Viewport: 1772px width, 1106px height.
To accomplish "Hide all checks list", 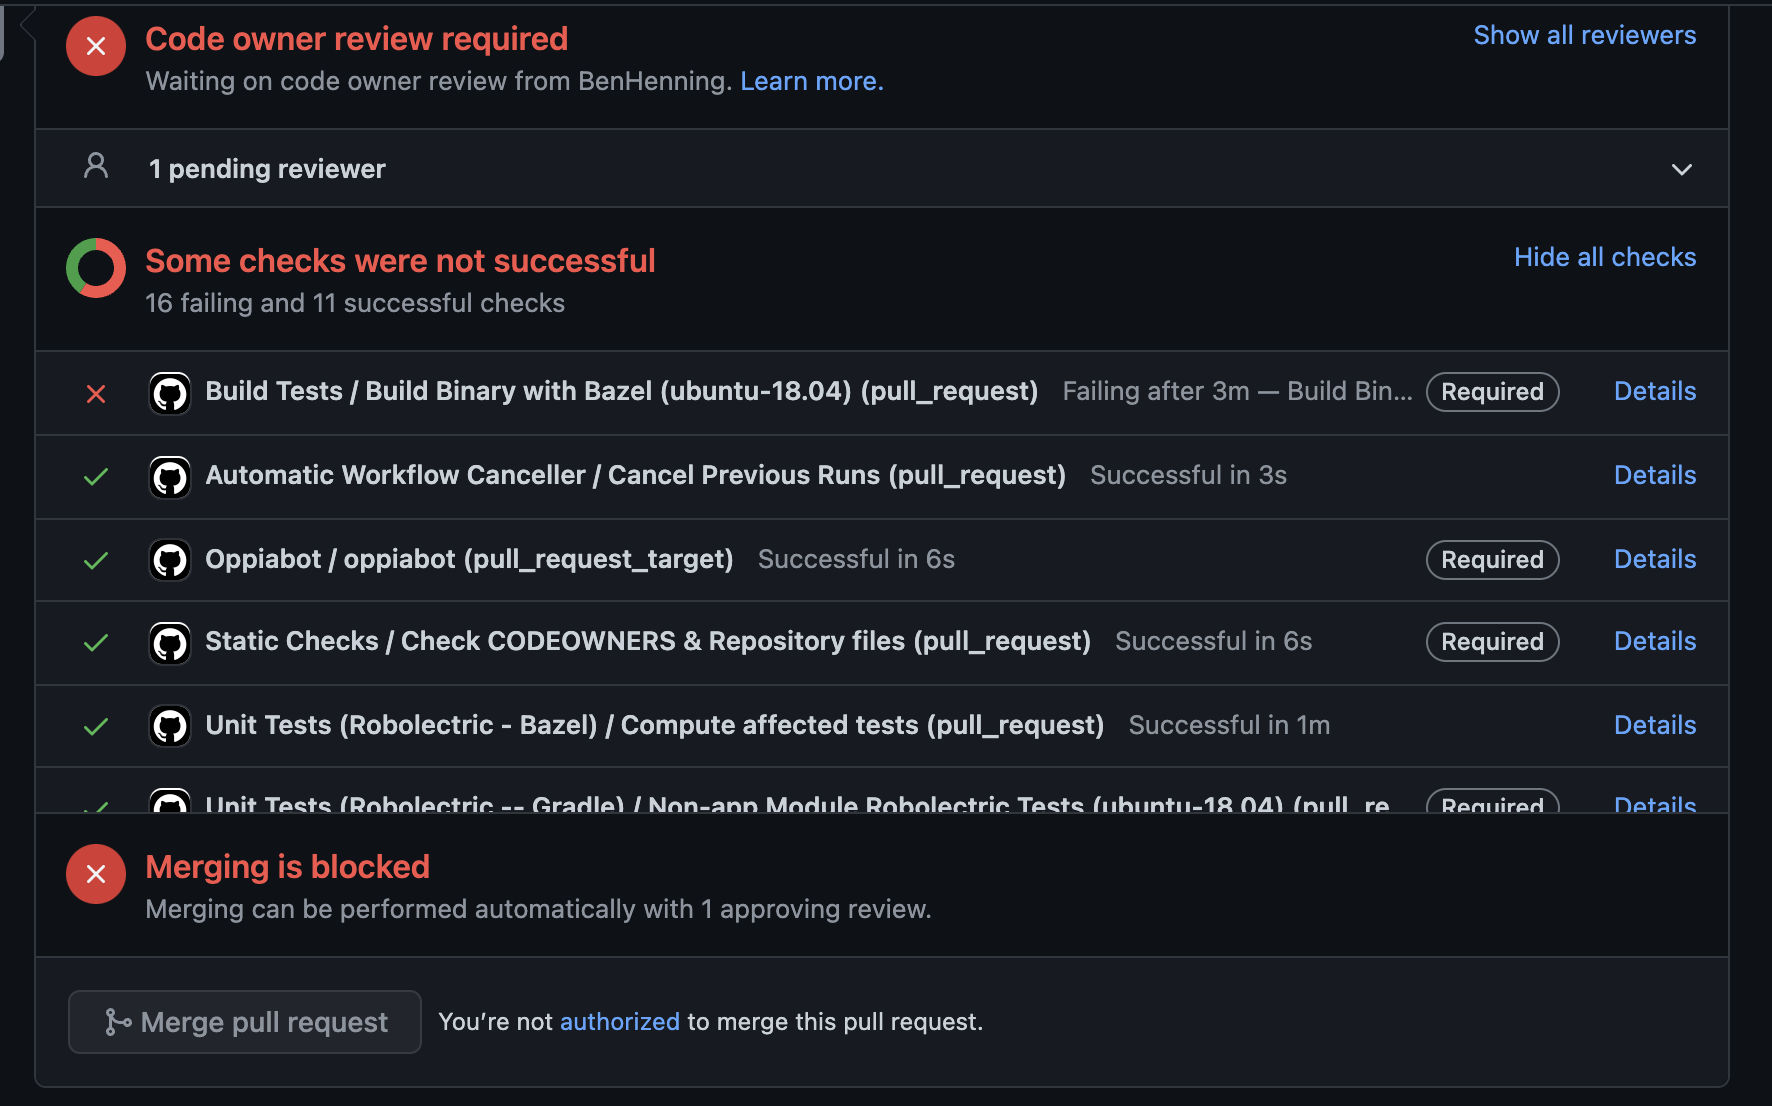I will pyautogui.click(x=1605, y=257).
